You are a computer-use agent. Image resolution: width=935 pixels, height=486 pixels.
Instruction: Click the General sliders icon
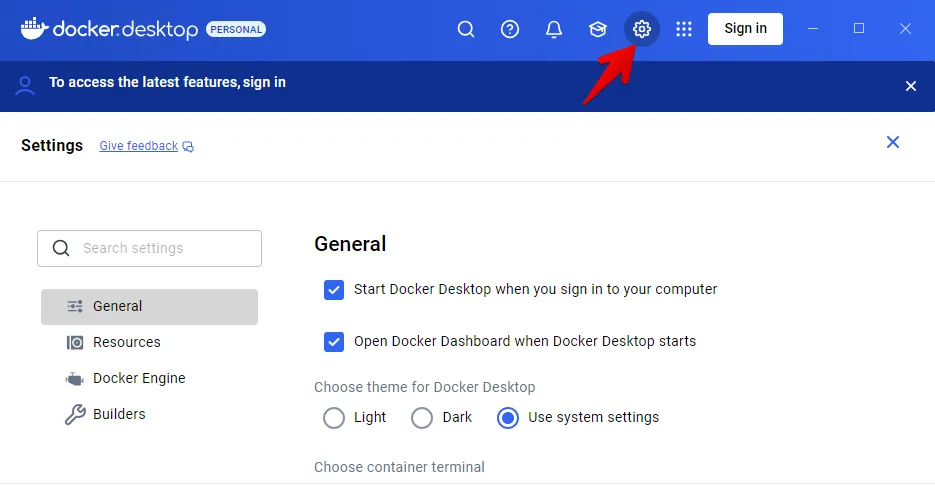[75, 307]
